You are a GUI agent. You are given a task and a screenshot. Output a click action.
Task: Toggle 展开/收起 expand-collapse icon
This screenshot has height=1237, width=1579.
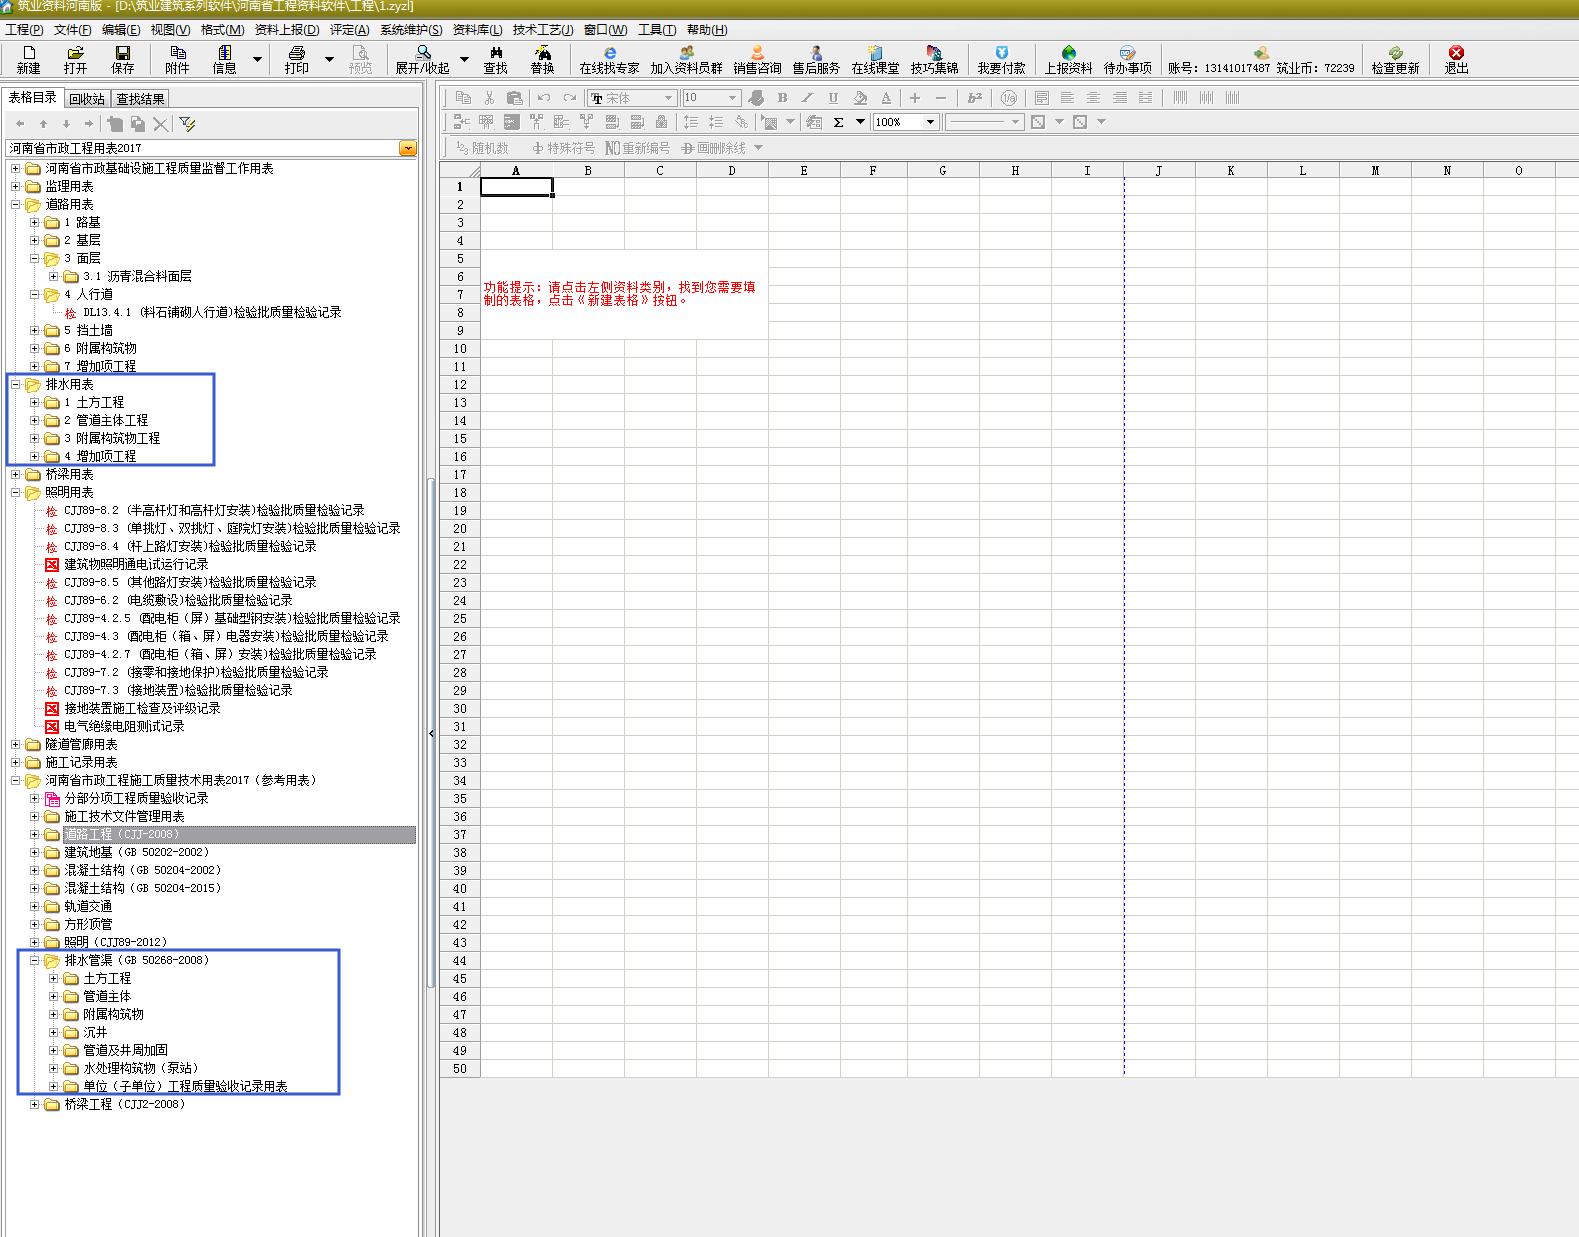422,59
